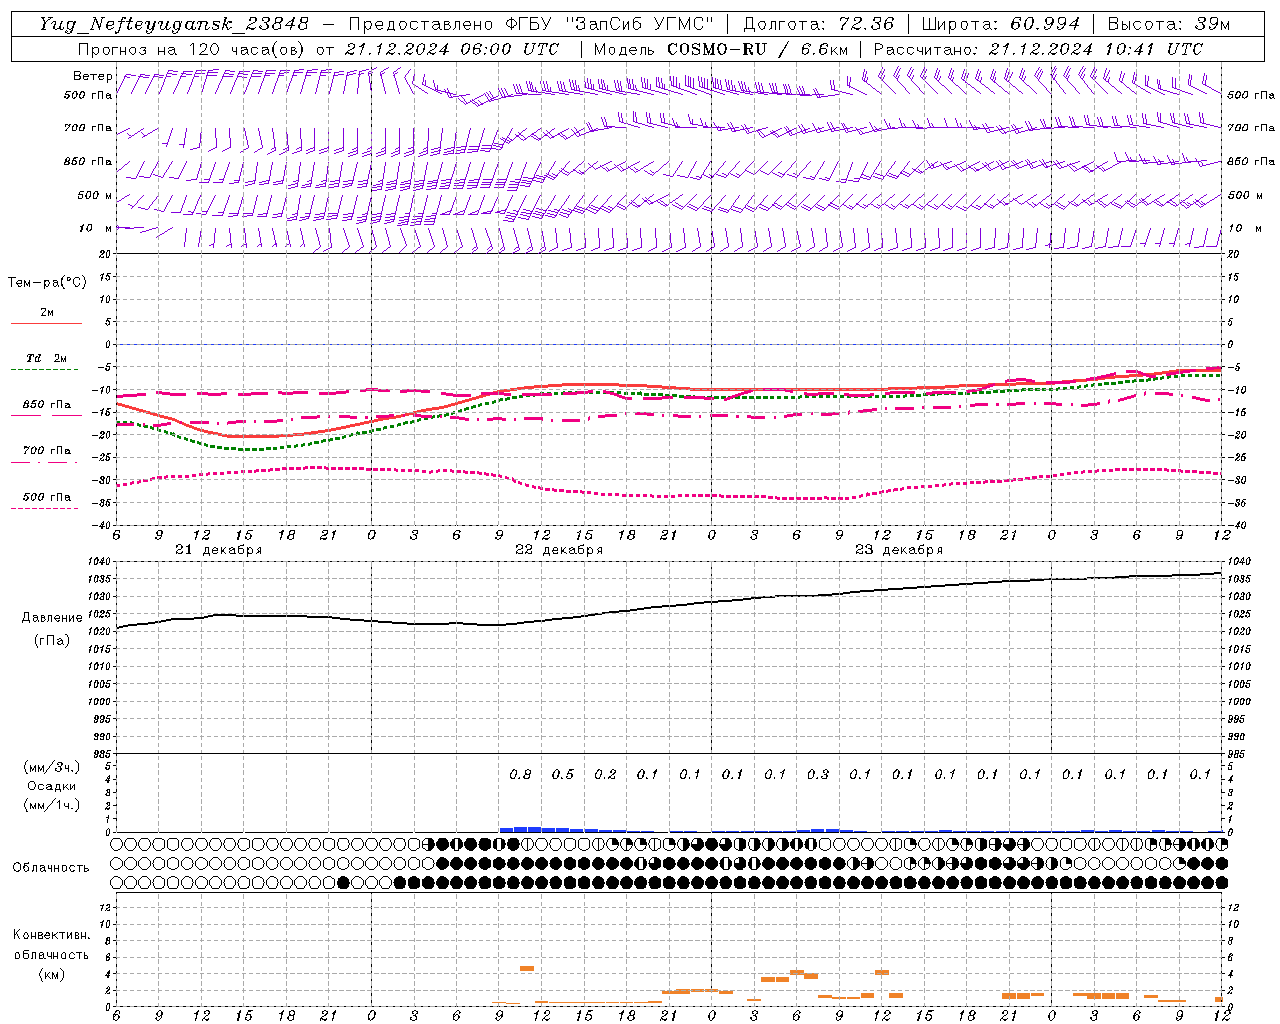1280x1024 pixels.
Task: Click the (гПа) unit under Давление
Action: click(x=52, y=640)
